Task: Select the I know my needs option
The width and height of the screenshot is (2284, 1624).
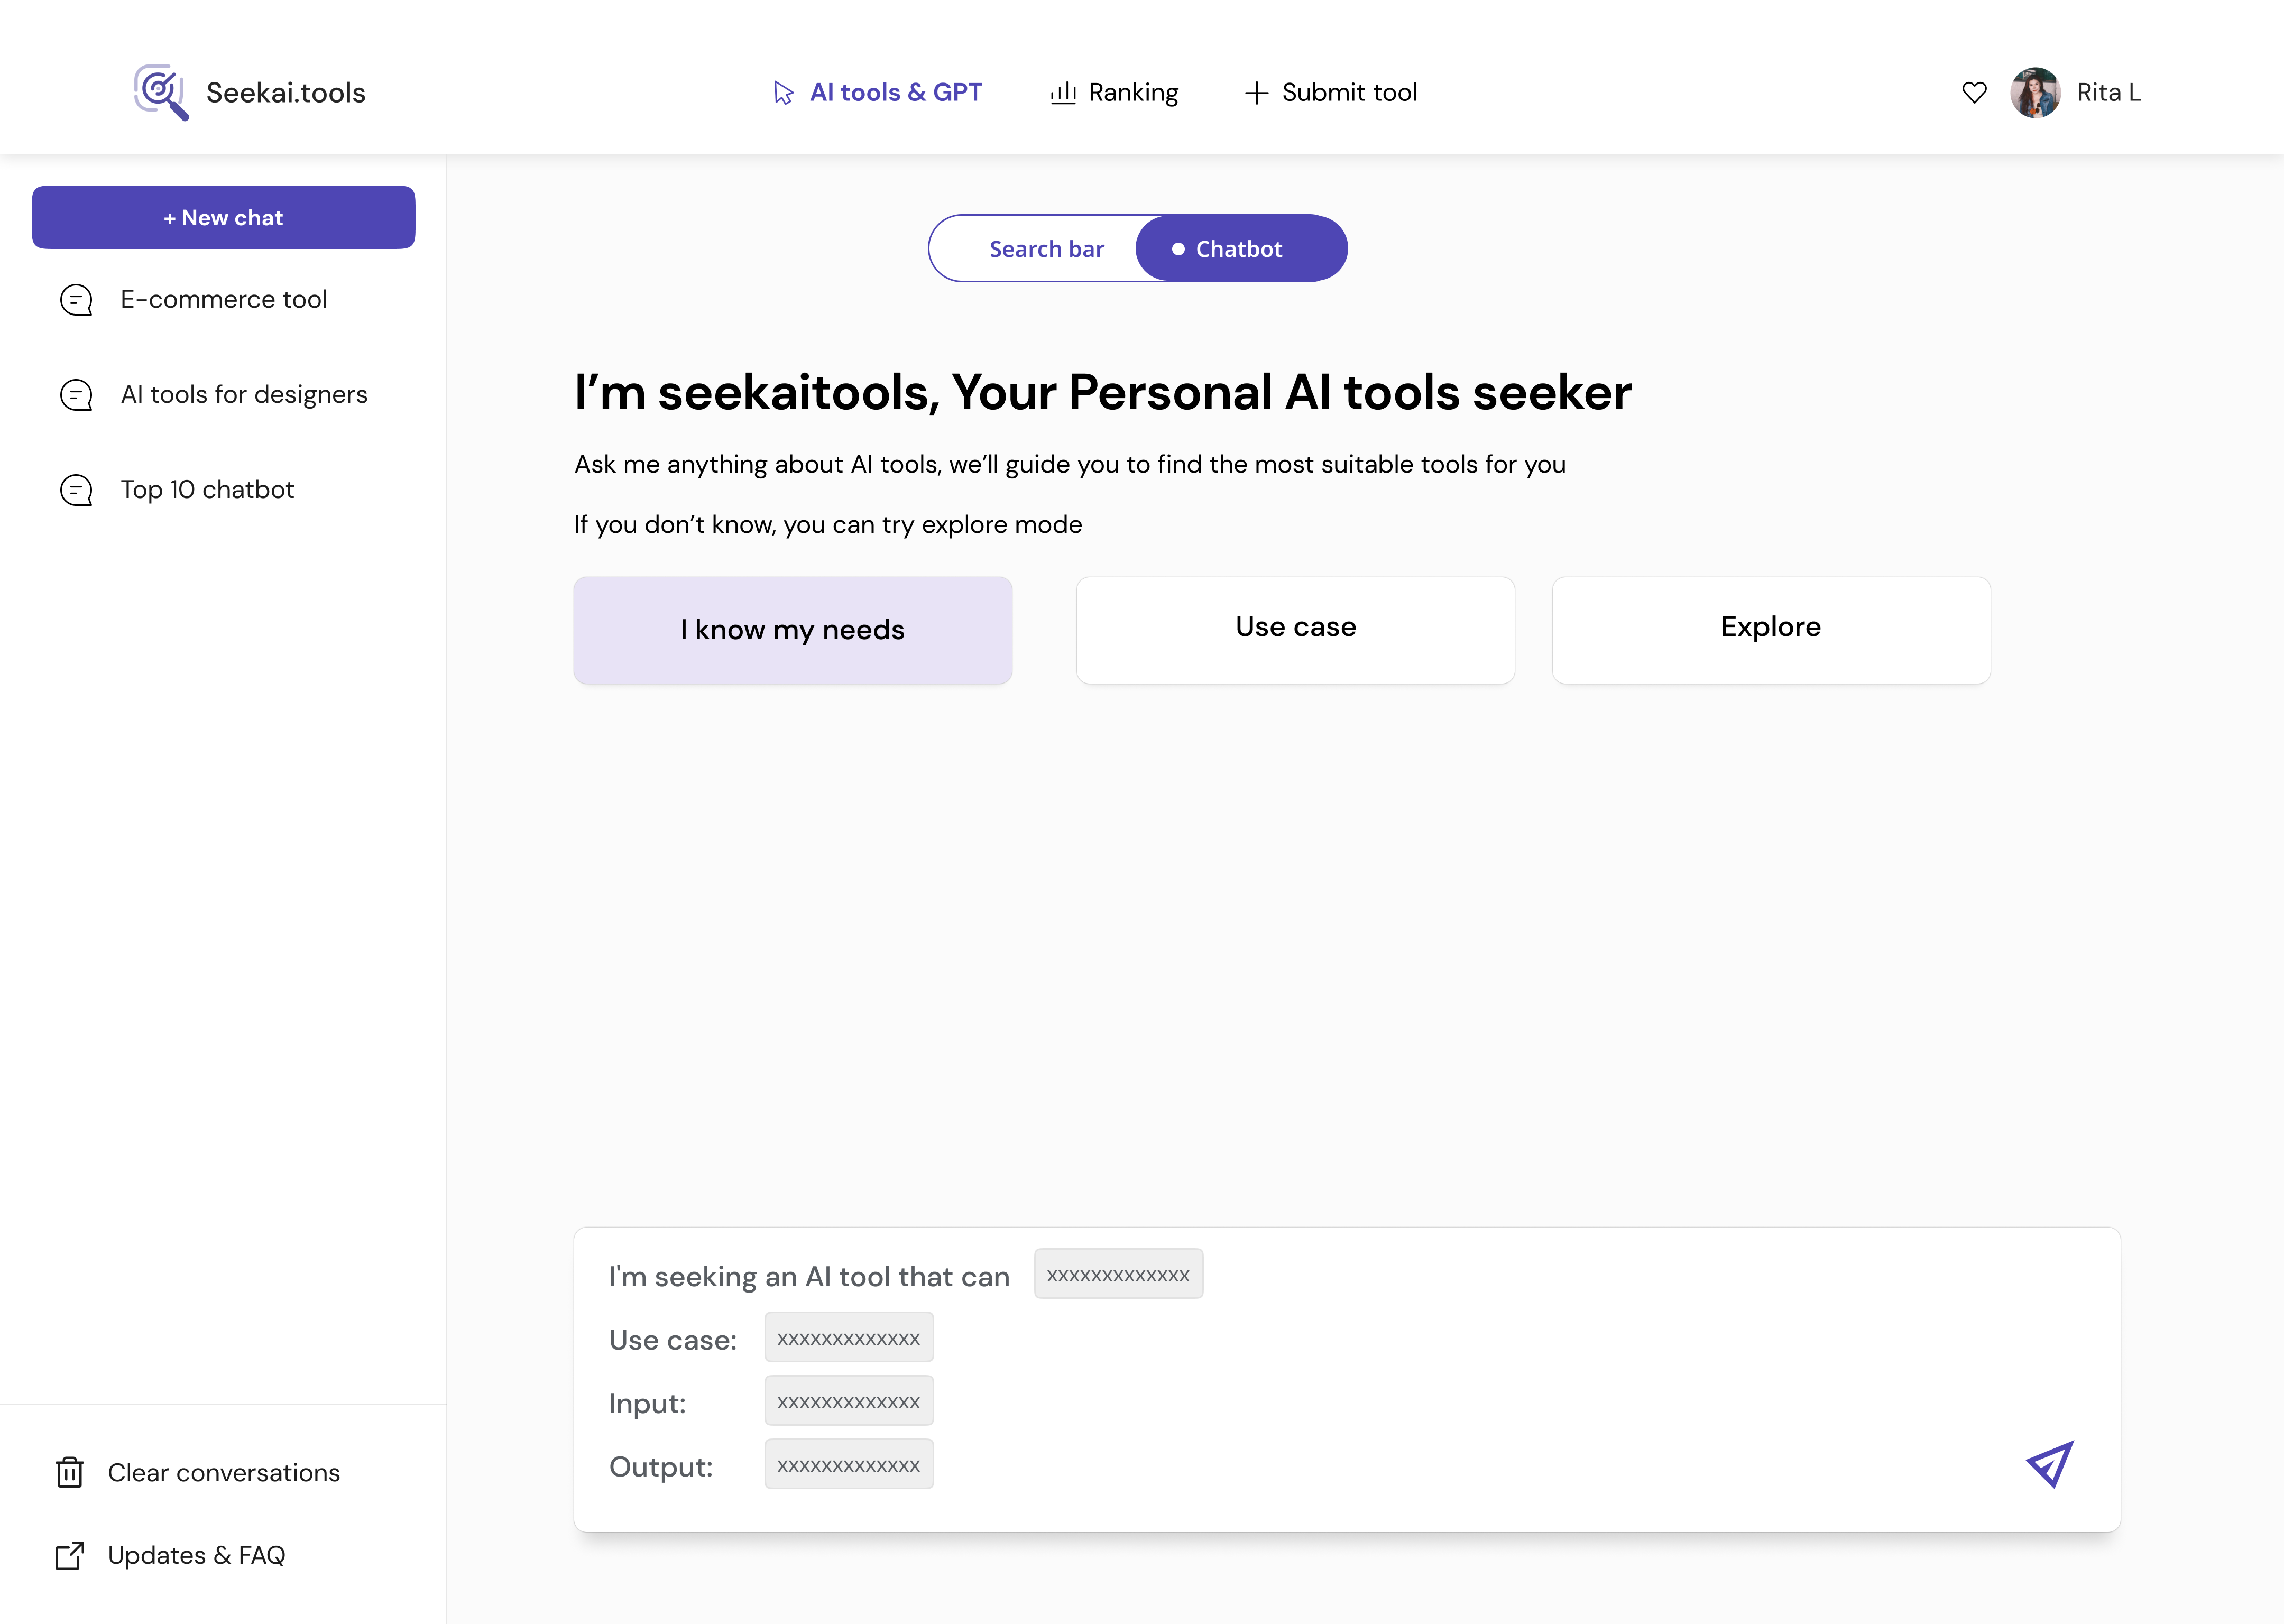Action: (792, 630)
